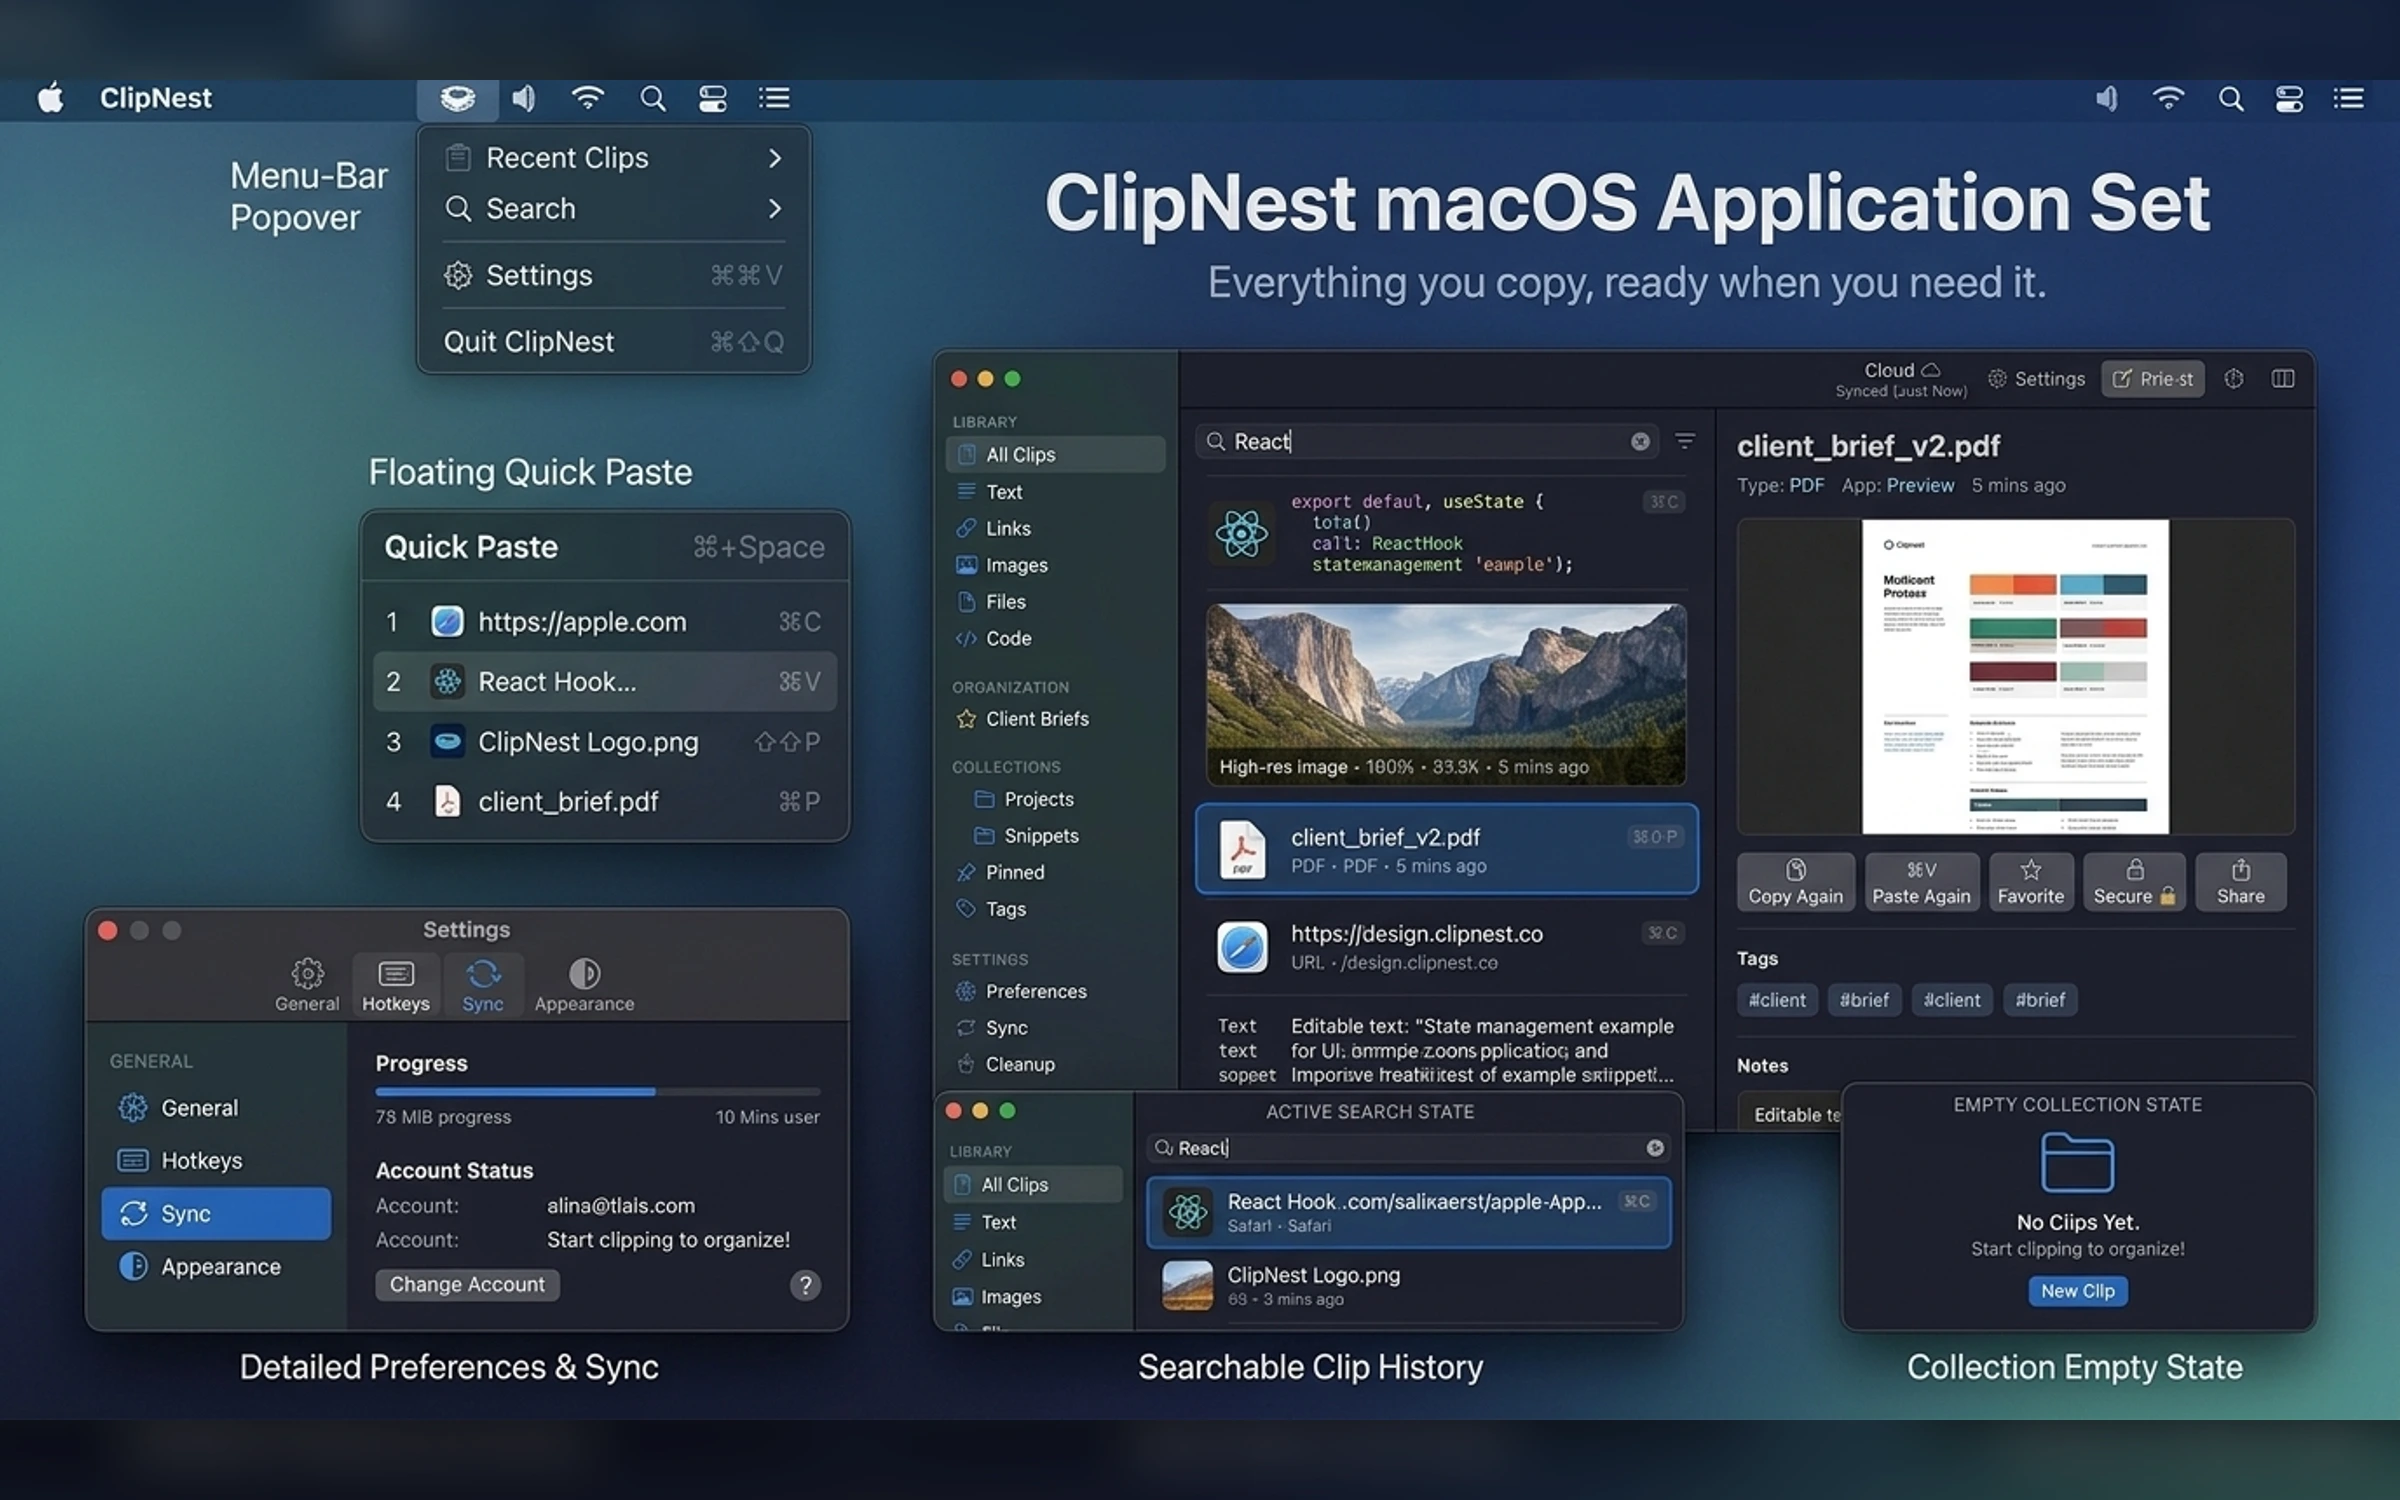The width and height of the screenshot is (2400, 1500).
Task: Expand the Search submenu arrow in popover
Action: [x=775, y=208]
